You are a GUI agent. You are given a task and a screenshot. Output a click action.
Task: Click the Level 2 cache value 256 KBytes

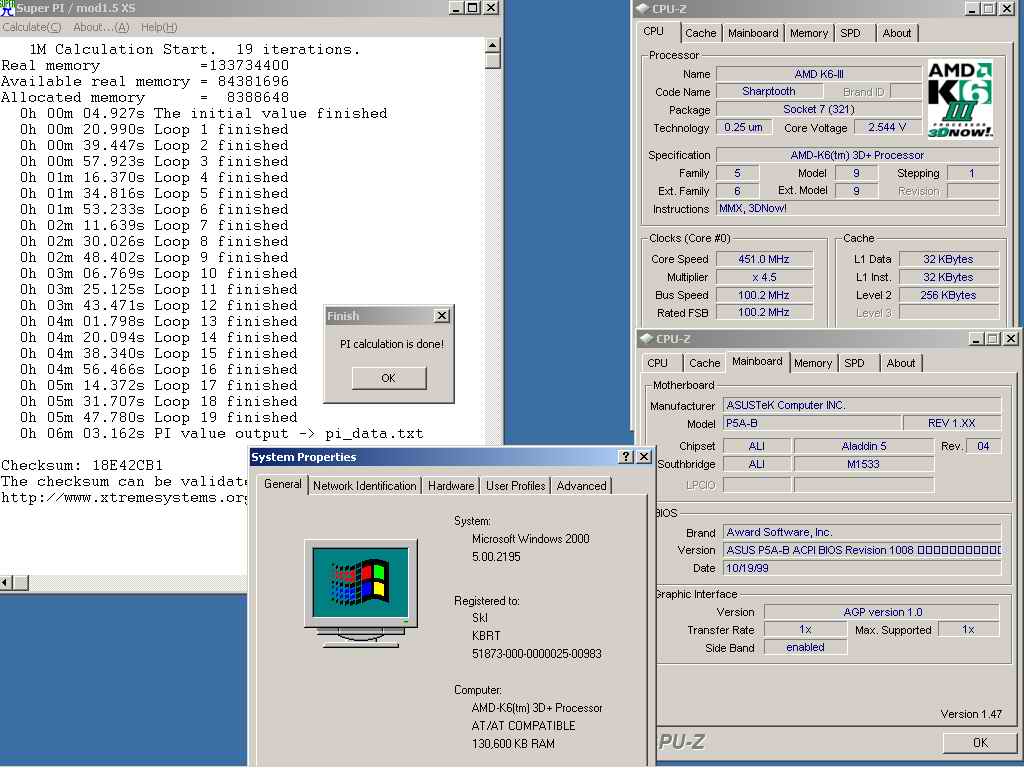tap(948, 295)
